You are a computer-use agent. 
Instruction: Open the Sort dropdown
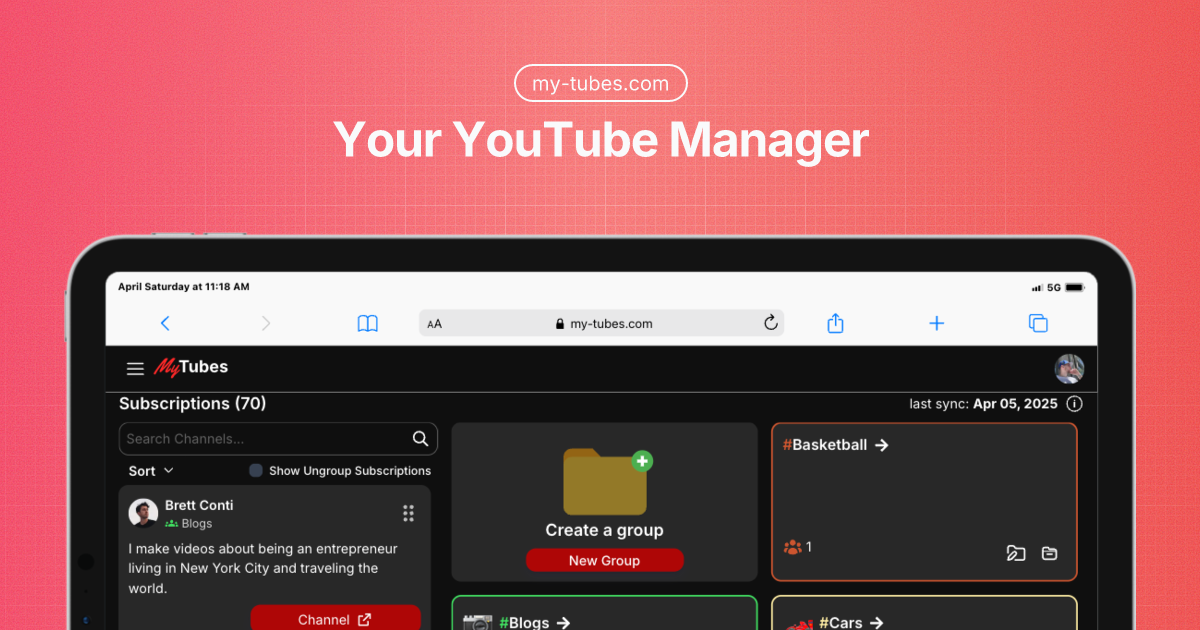click(x=148, y=470)
